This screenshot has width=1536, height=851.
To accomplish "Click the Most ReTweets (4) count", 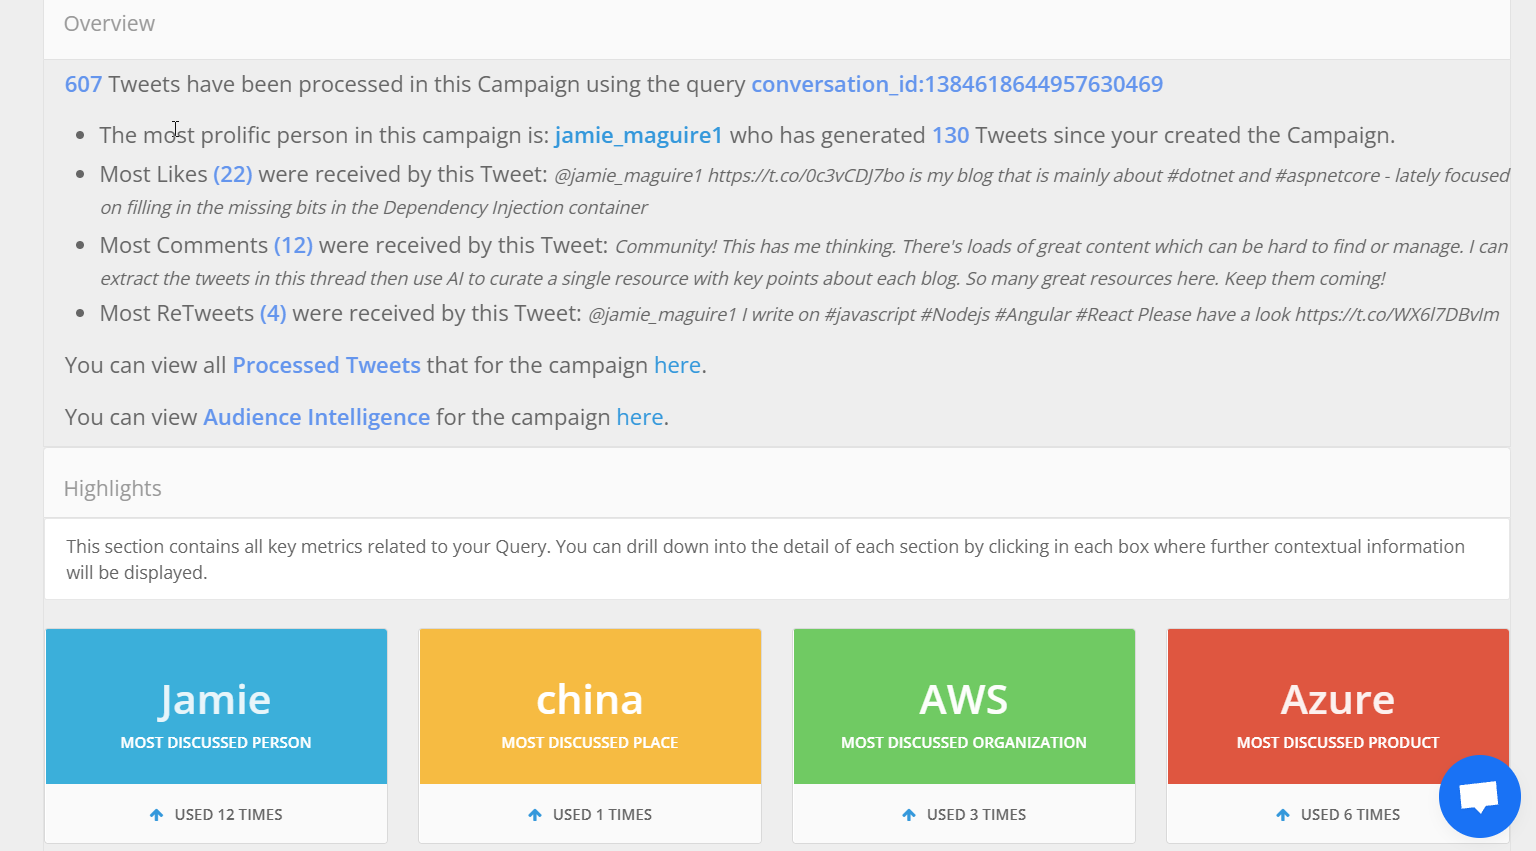I will point(273,313).
